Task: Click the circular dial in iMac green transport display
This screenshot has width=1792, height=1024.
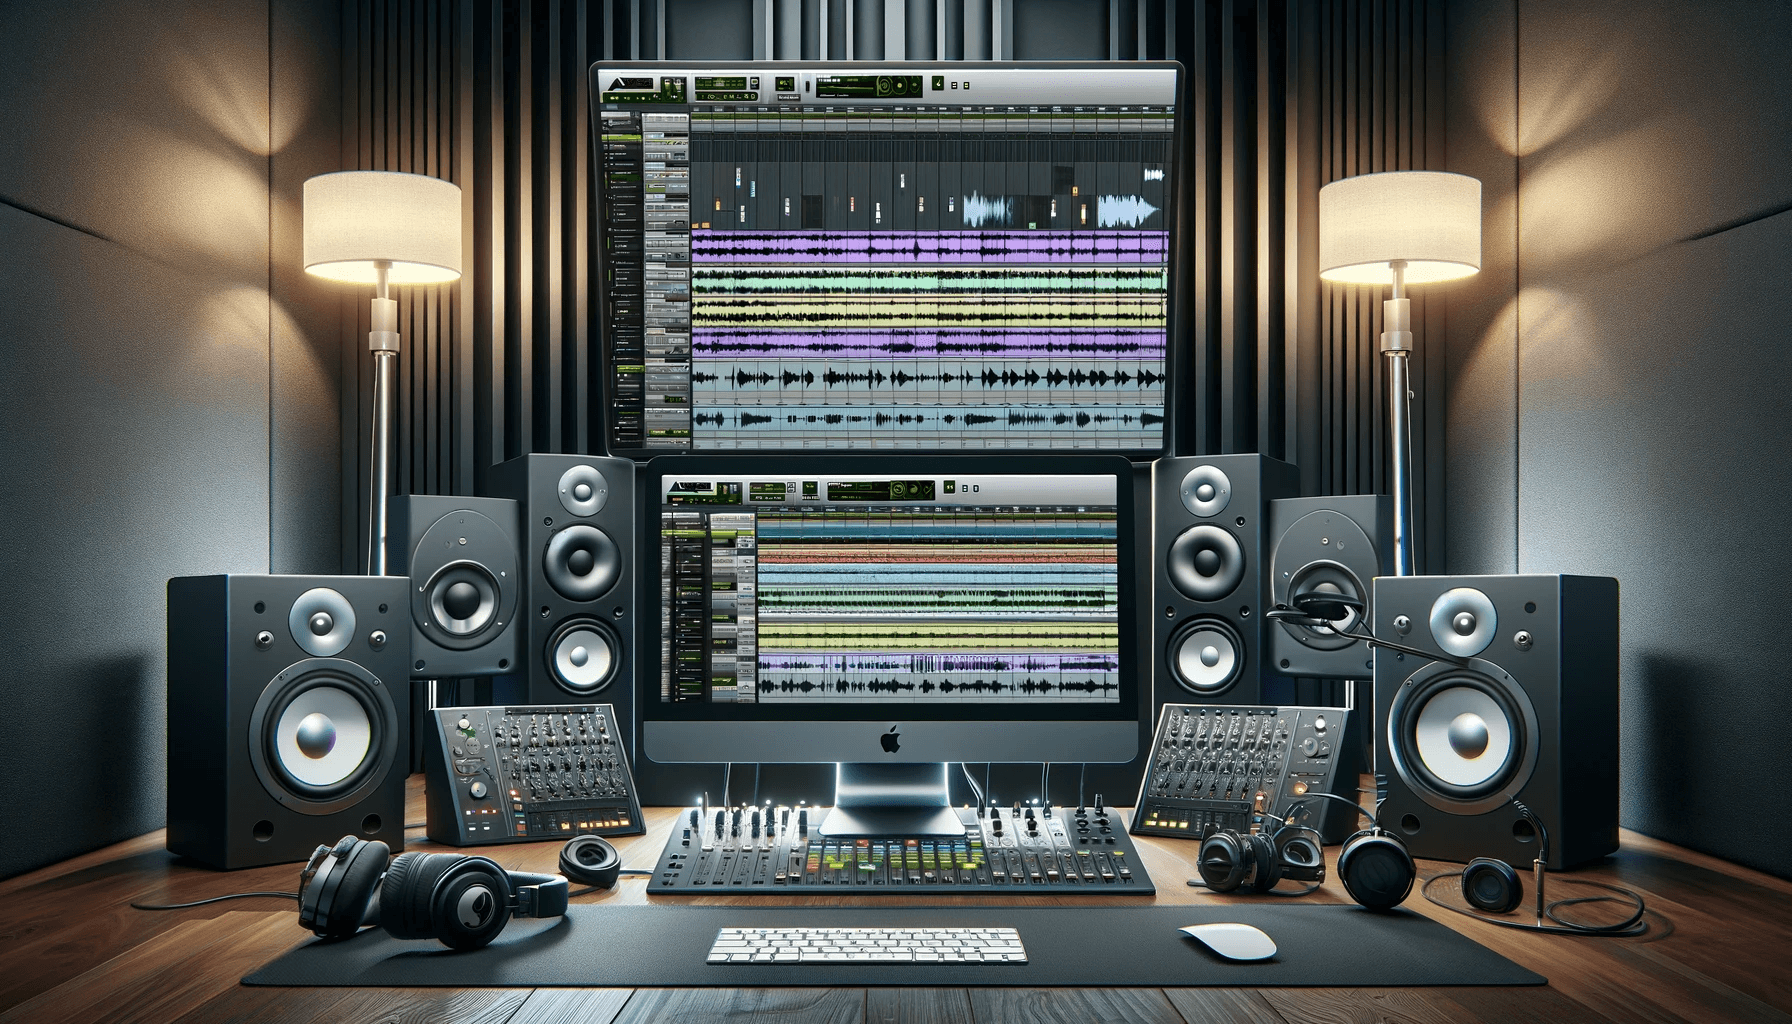Action: coord(898,489)
